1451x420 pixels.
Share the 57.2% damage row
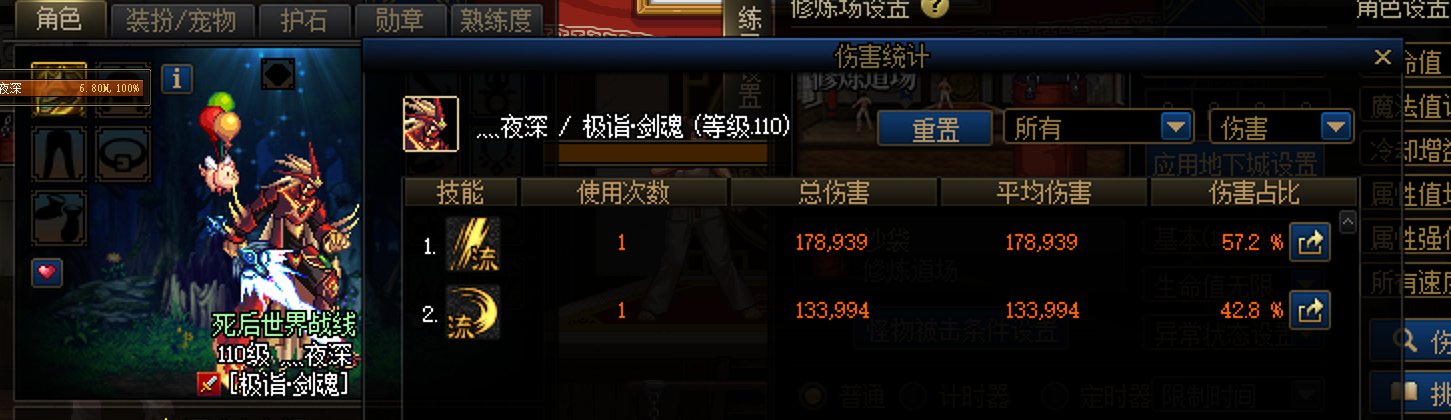coord(1310,243)
